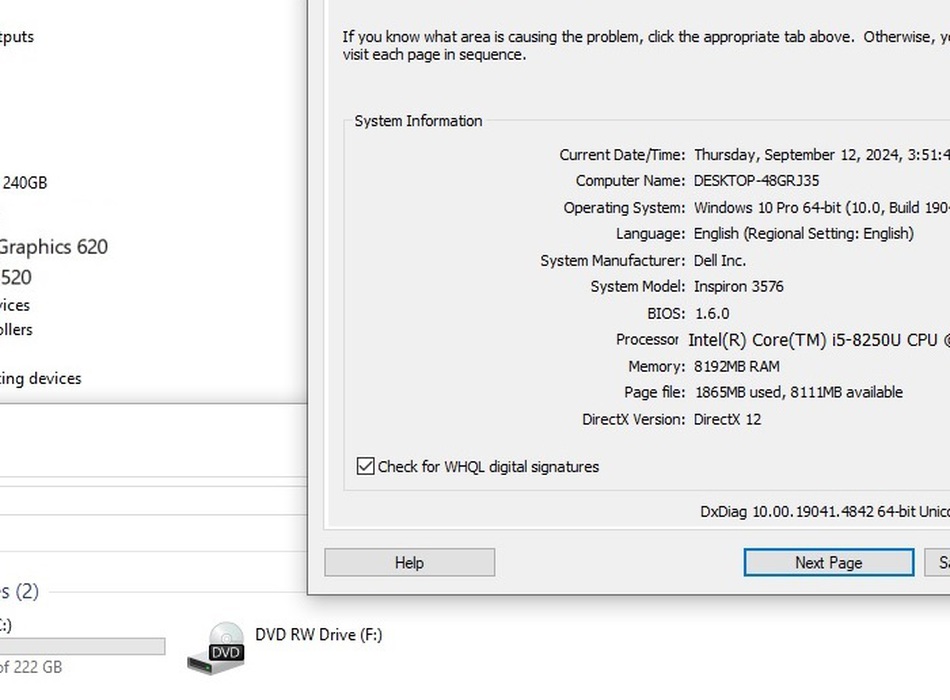Image resolution: width=950 pixels, height=700 pixels.
Task: Click the System Model value Inspiron 3576
Action: tap(739, 287)
